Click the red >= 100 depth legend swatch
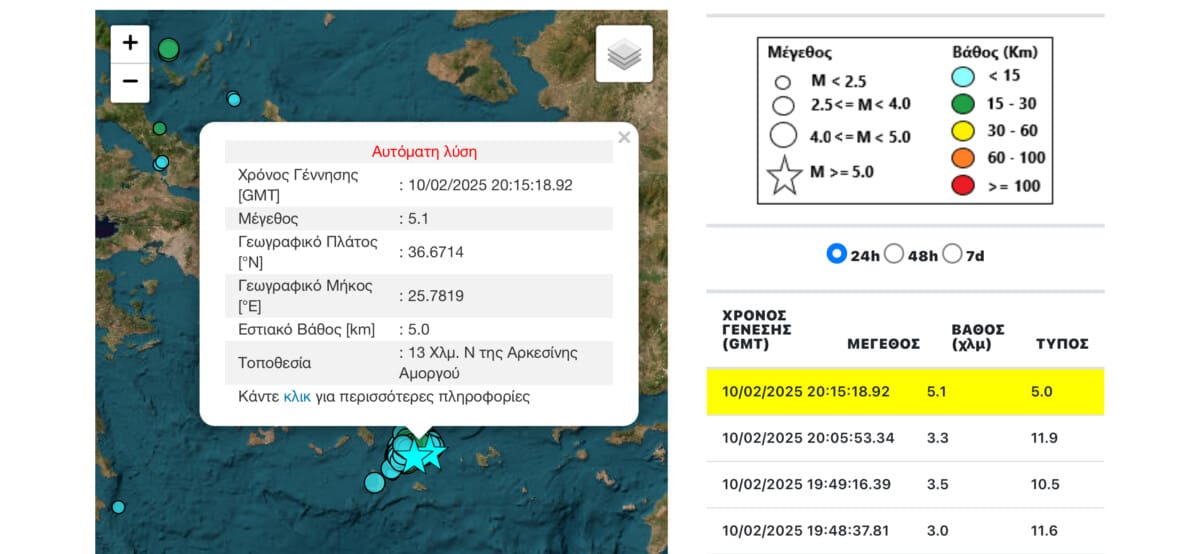Image resolution: width=1200 pixels, height=554 pixels. pyautogui.click(x=963, y=186)
